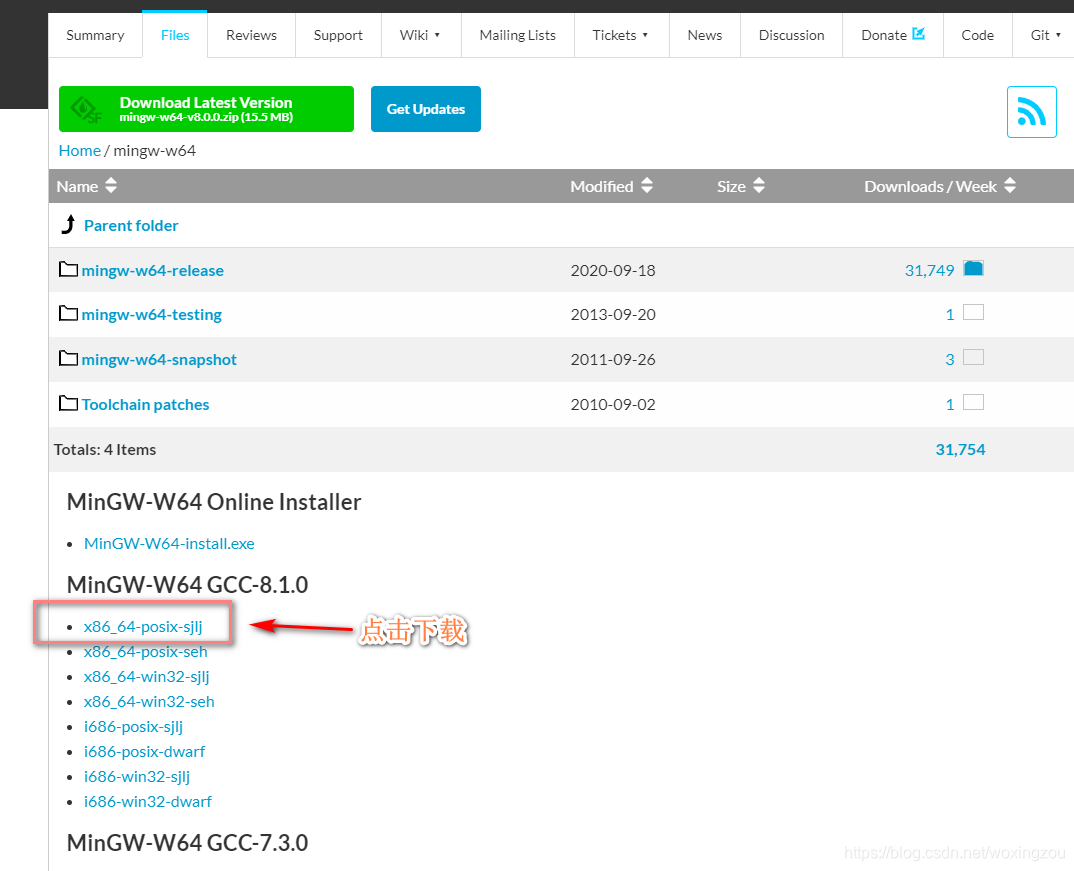Download x86_64-posix-seh build

pyautogui.click(x=145, y=652)
